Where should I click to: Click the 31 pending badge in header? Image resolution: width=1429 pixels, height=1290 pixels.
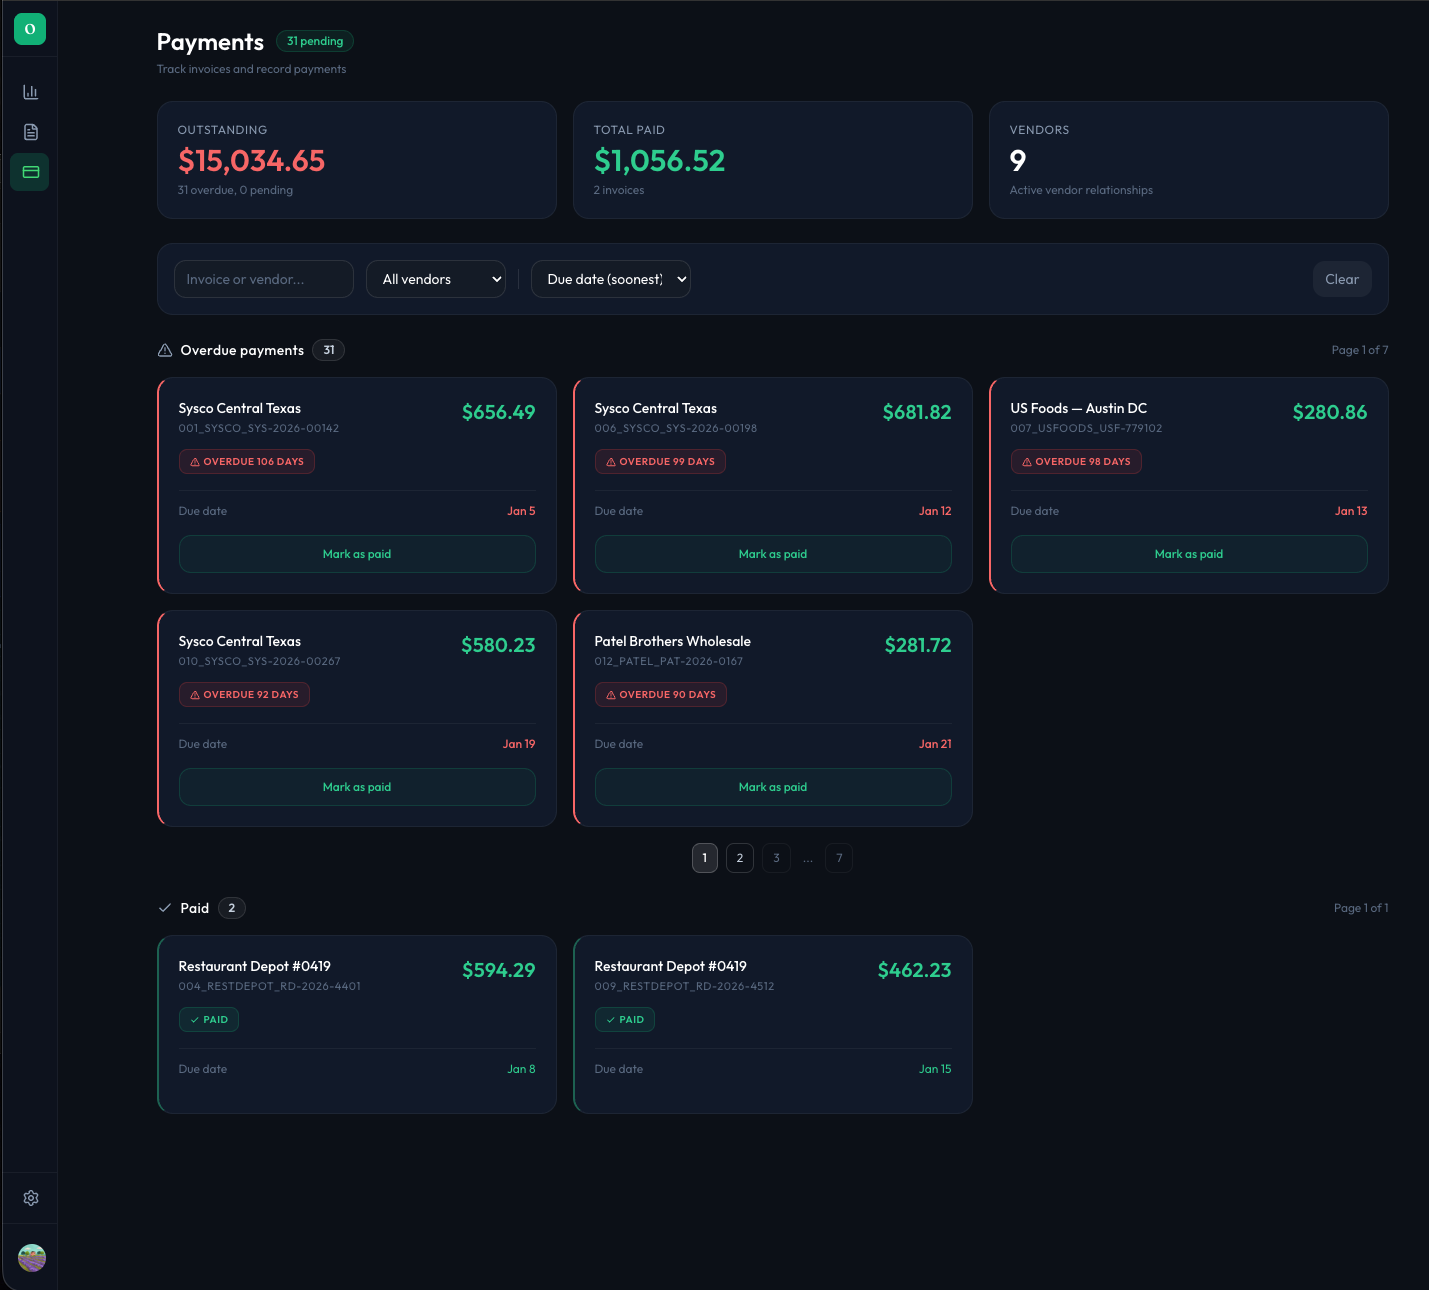315,41
